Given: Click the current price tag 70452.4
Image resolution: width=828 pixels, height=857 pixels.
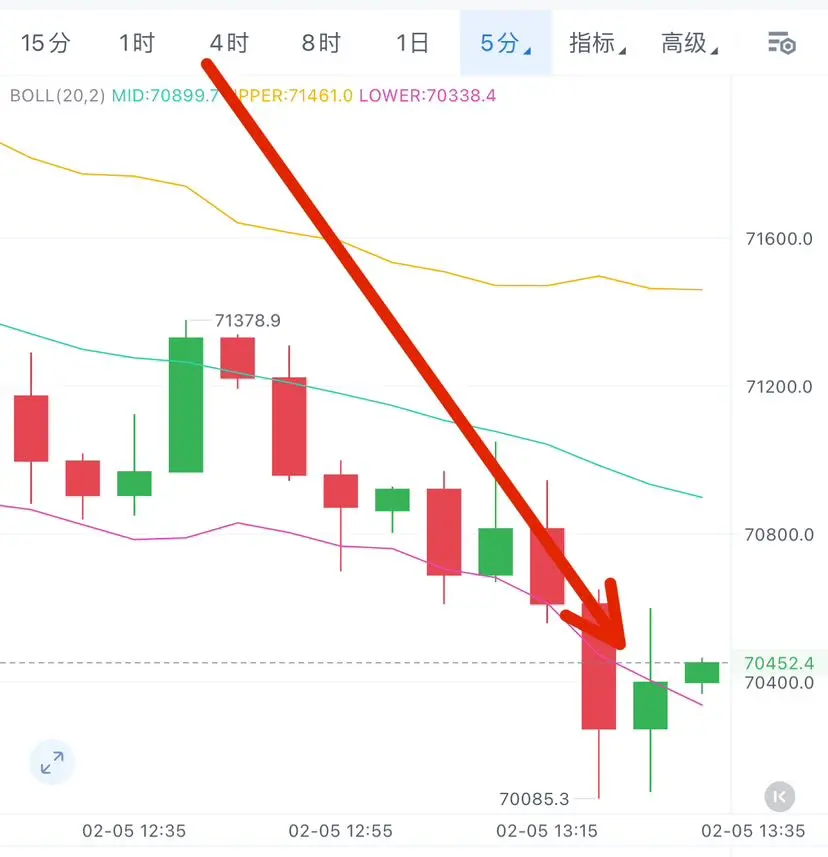Looking at the screenshot, I should pos(779,663).
